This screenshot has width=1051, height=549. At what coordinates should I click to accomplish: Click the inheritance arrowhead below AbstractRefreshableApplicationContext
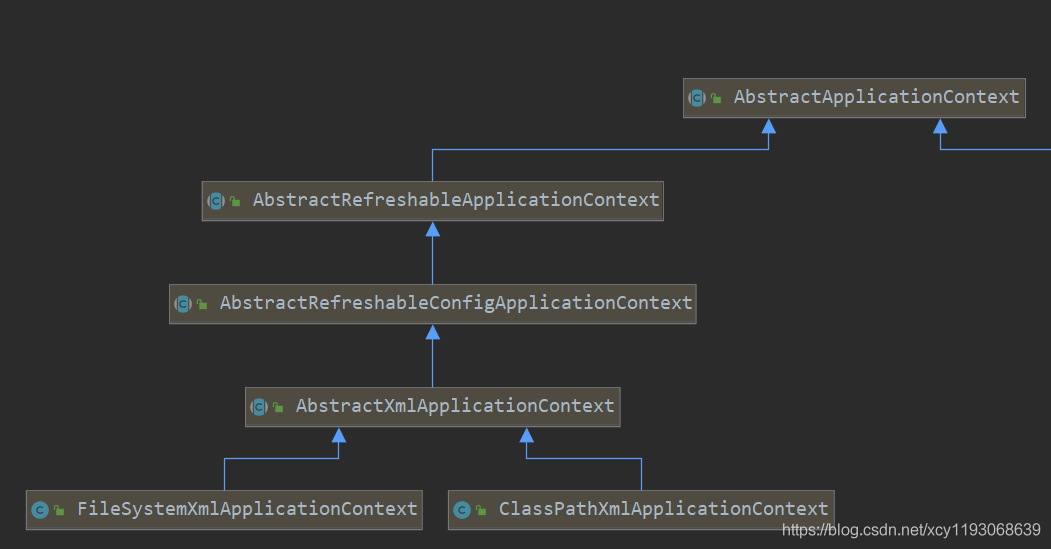[433, 229]
